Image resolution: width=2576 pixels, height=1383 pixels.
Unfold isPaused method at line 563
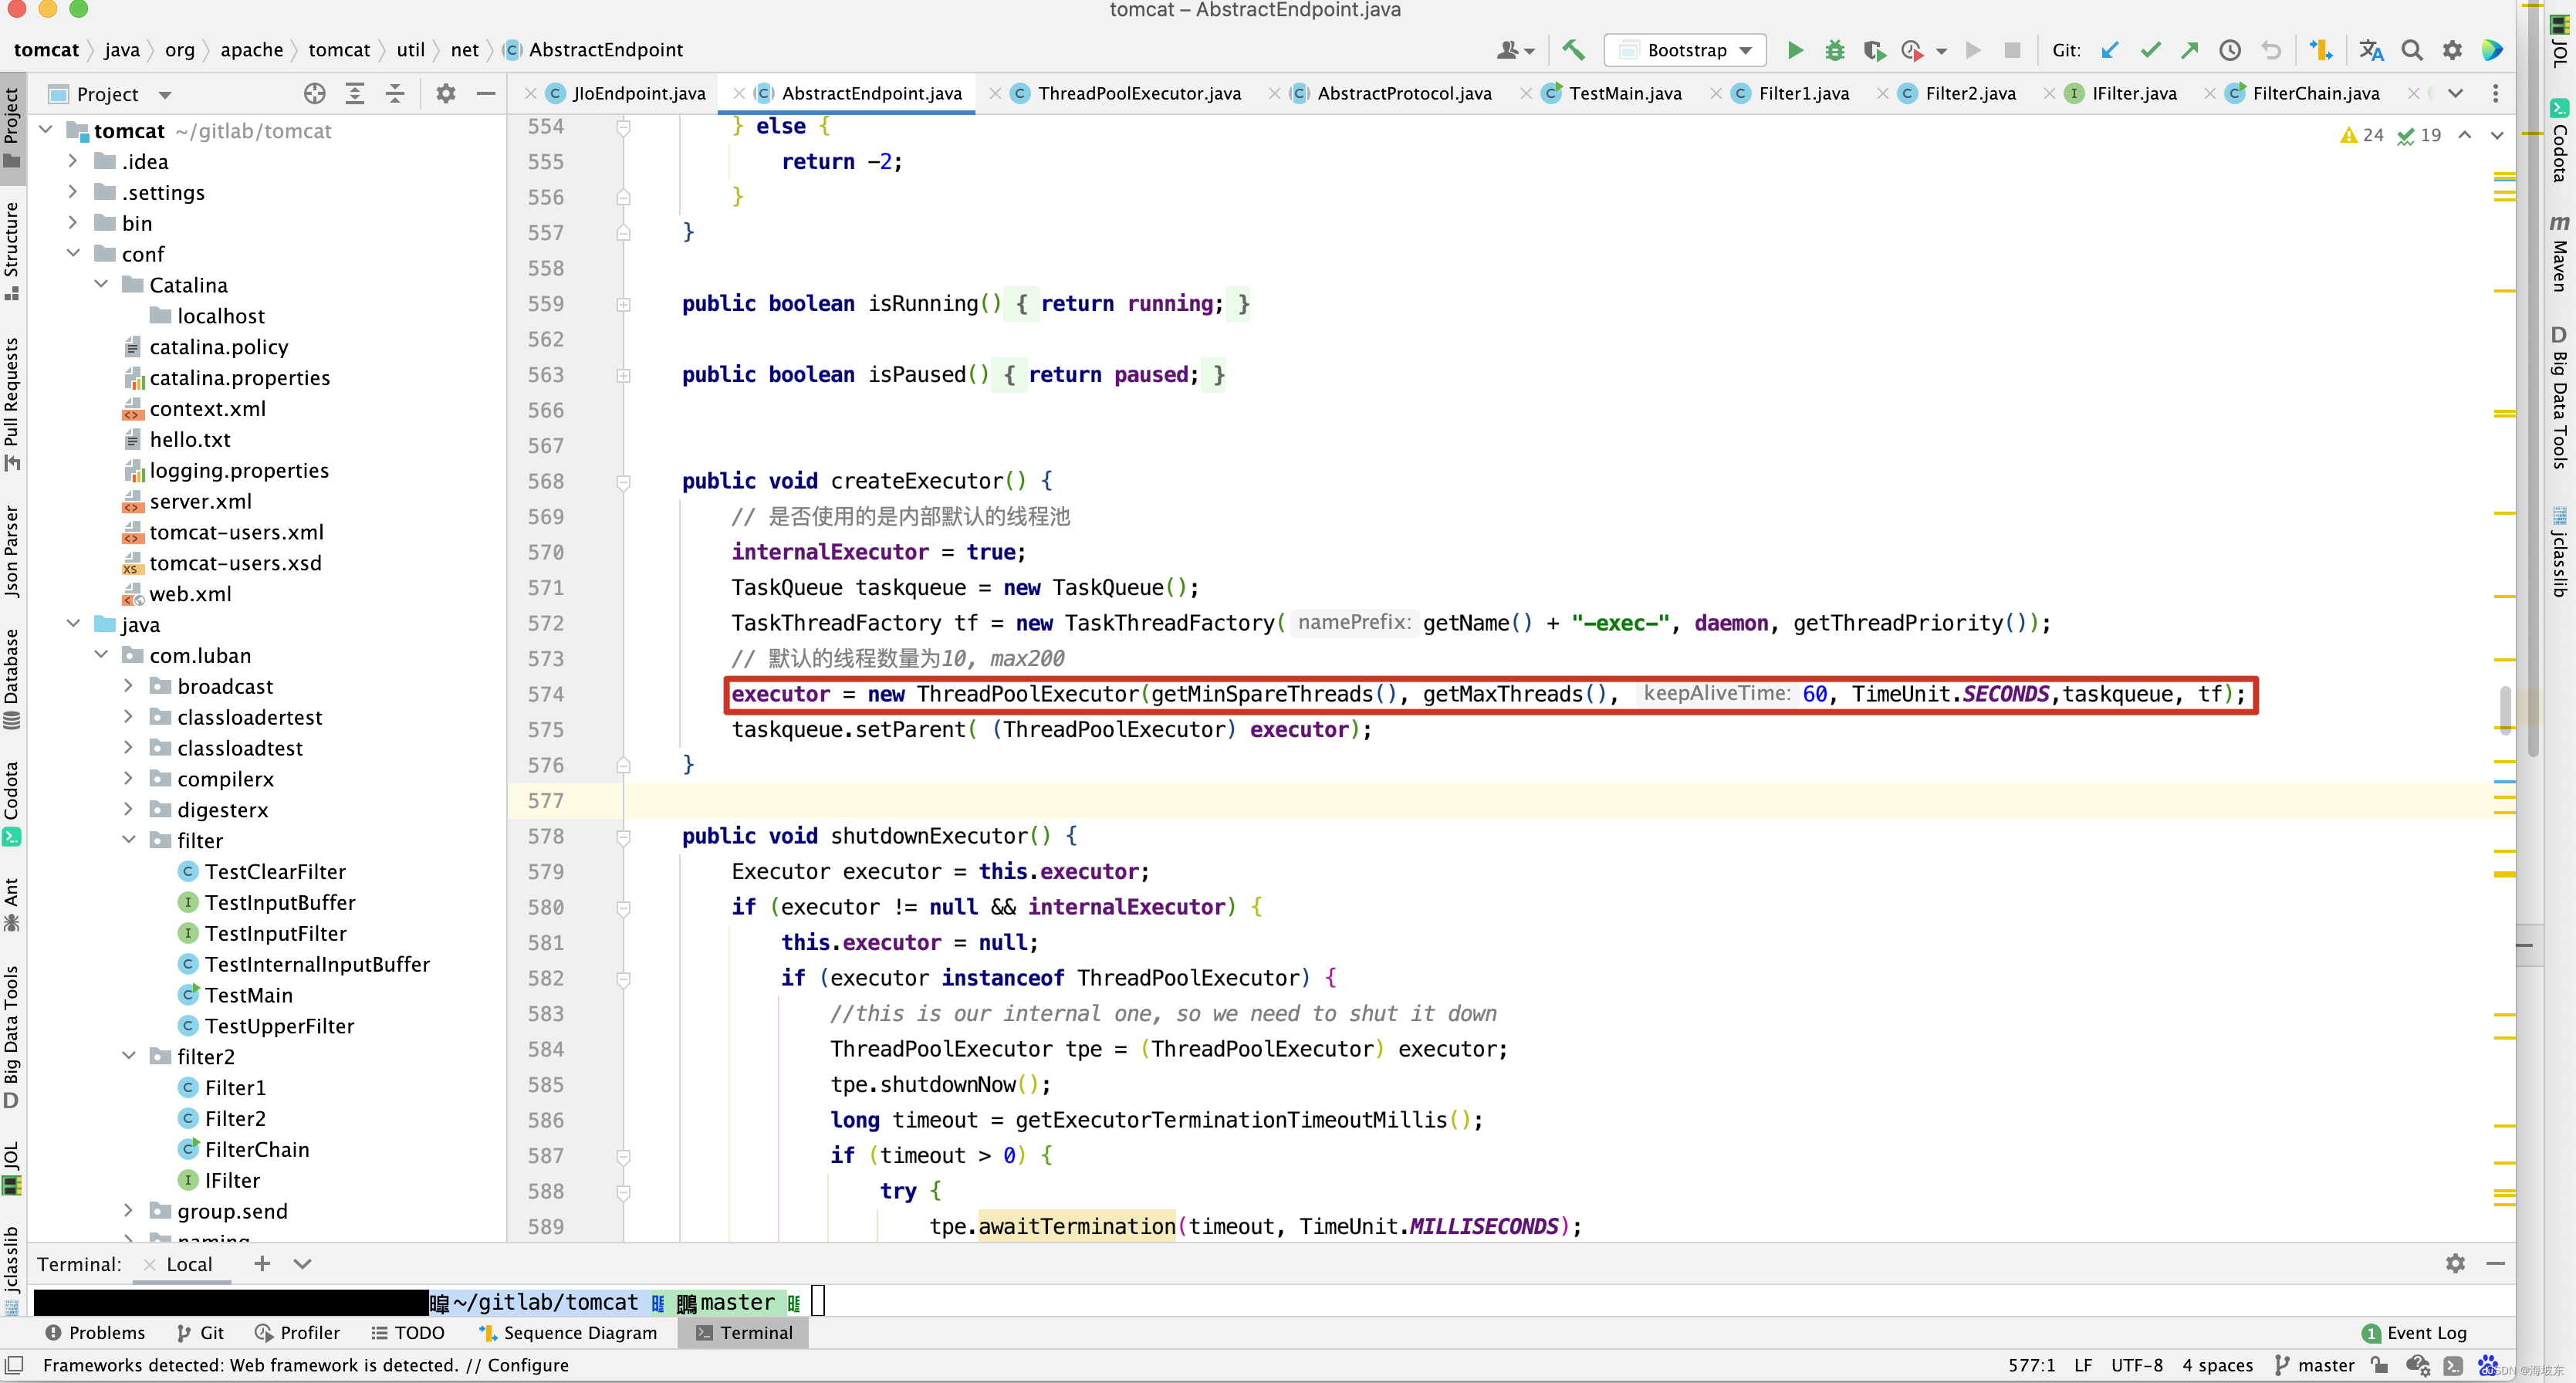[x=623, y=375]
